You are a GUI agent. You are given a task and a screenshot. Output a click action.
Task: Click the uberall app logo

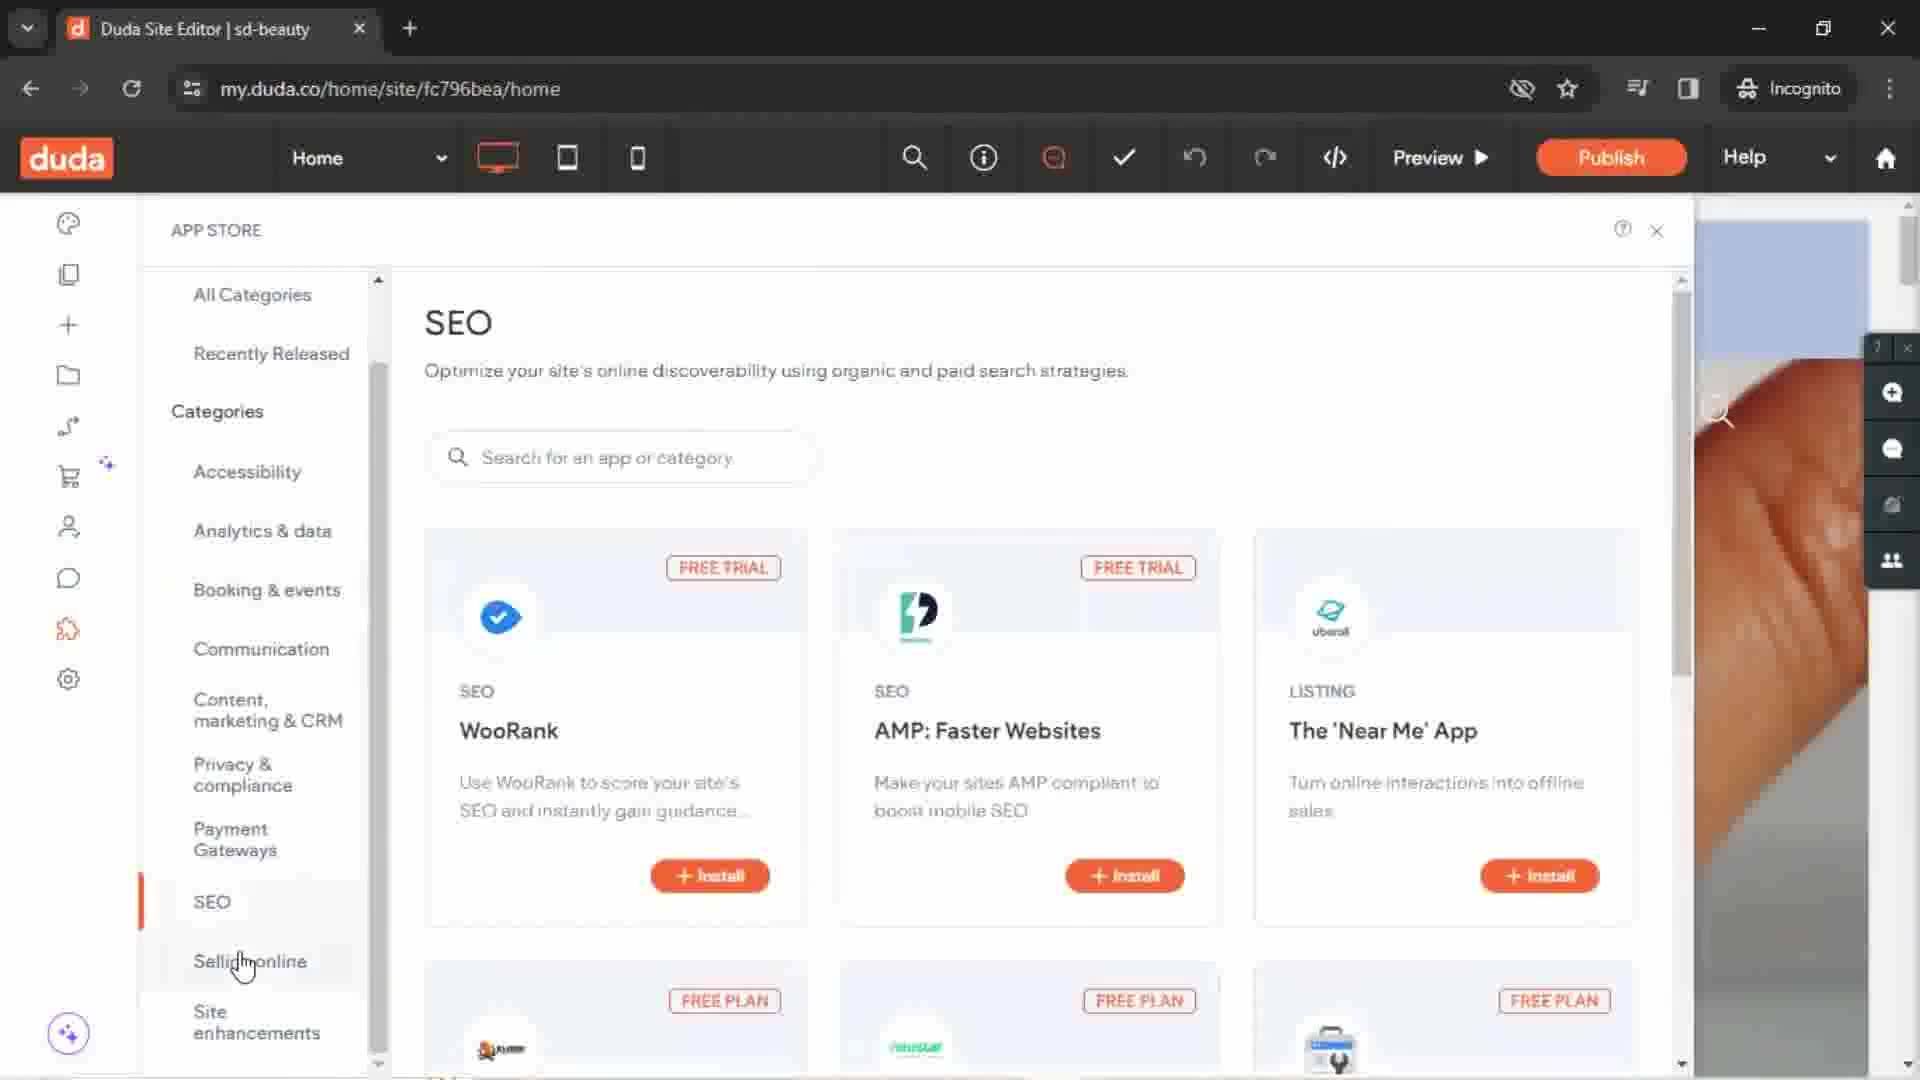(1331, 617)
